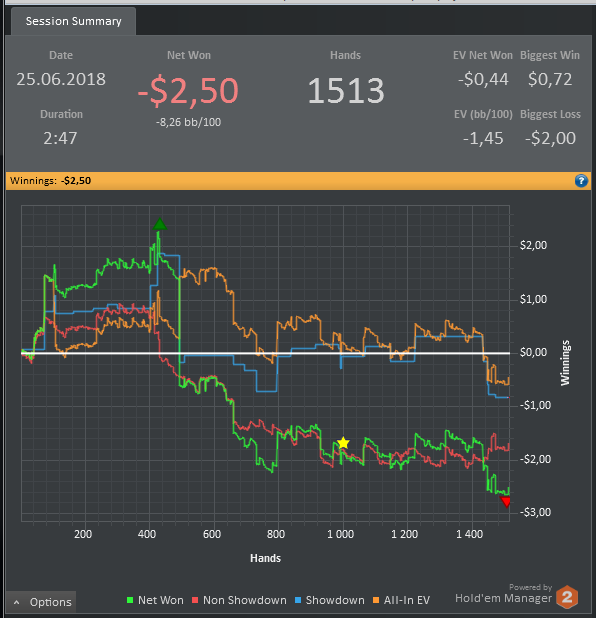This screenshot has height=618, width=596.
Task: Click the green triangle peak marker
Action: click(x=160, y=224)
